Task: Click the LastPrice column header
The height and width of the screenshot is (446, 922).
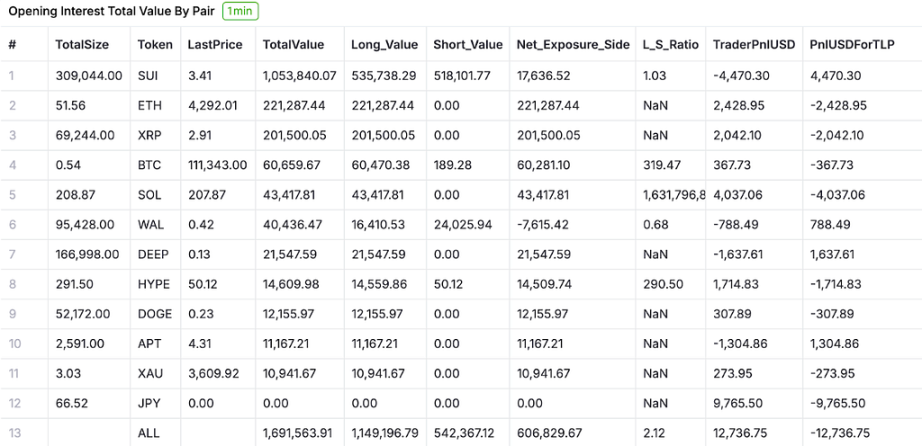Action: pyautogui.click(x=214, y=45)
